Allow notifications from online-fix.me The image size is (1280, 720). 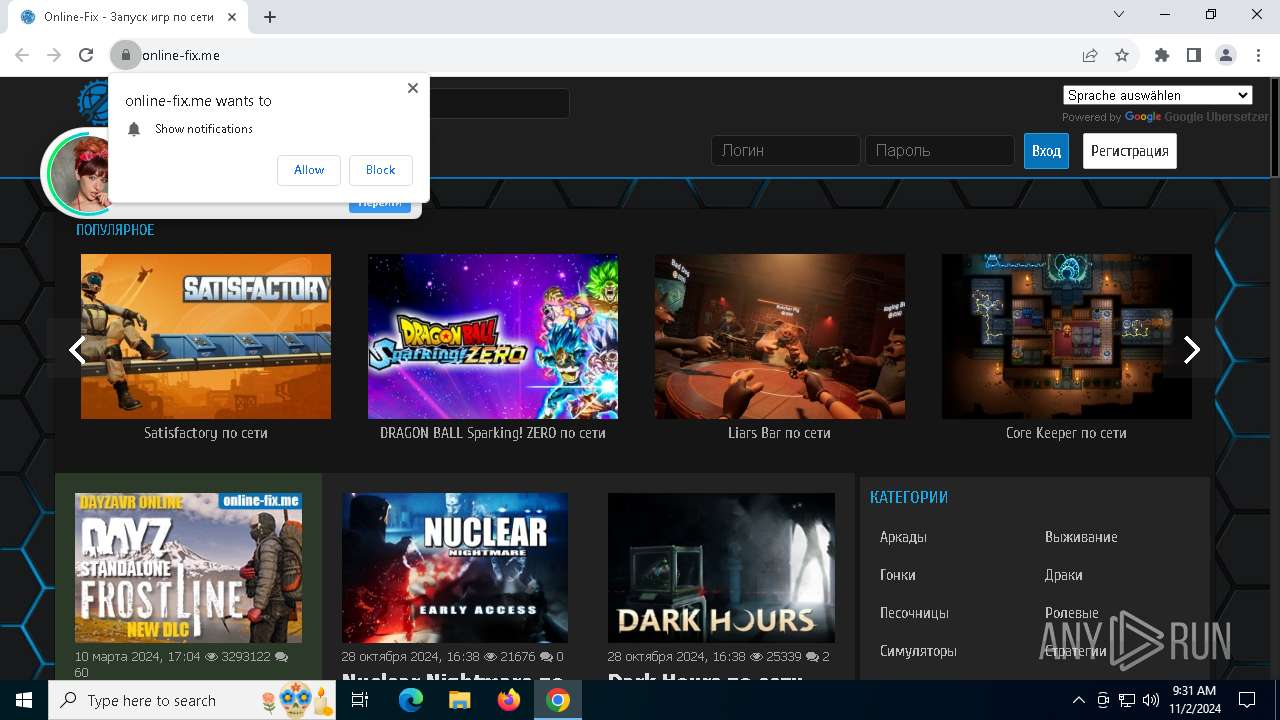(x=309, y=170)
